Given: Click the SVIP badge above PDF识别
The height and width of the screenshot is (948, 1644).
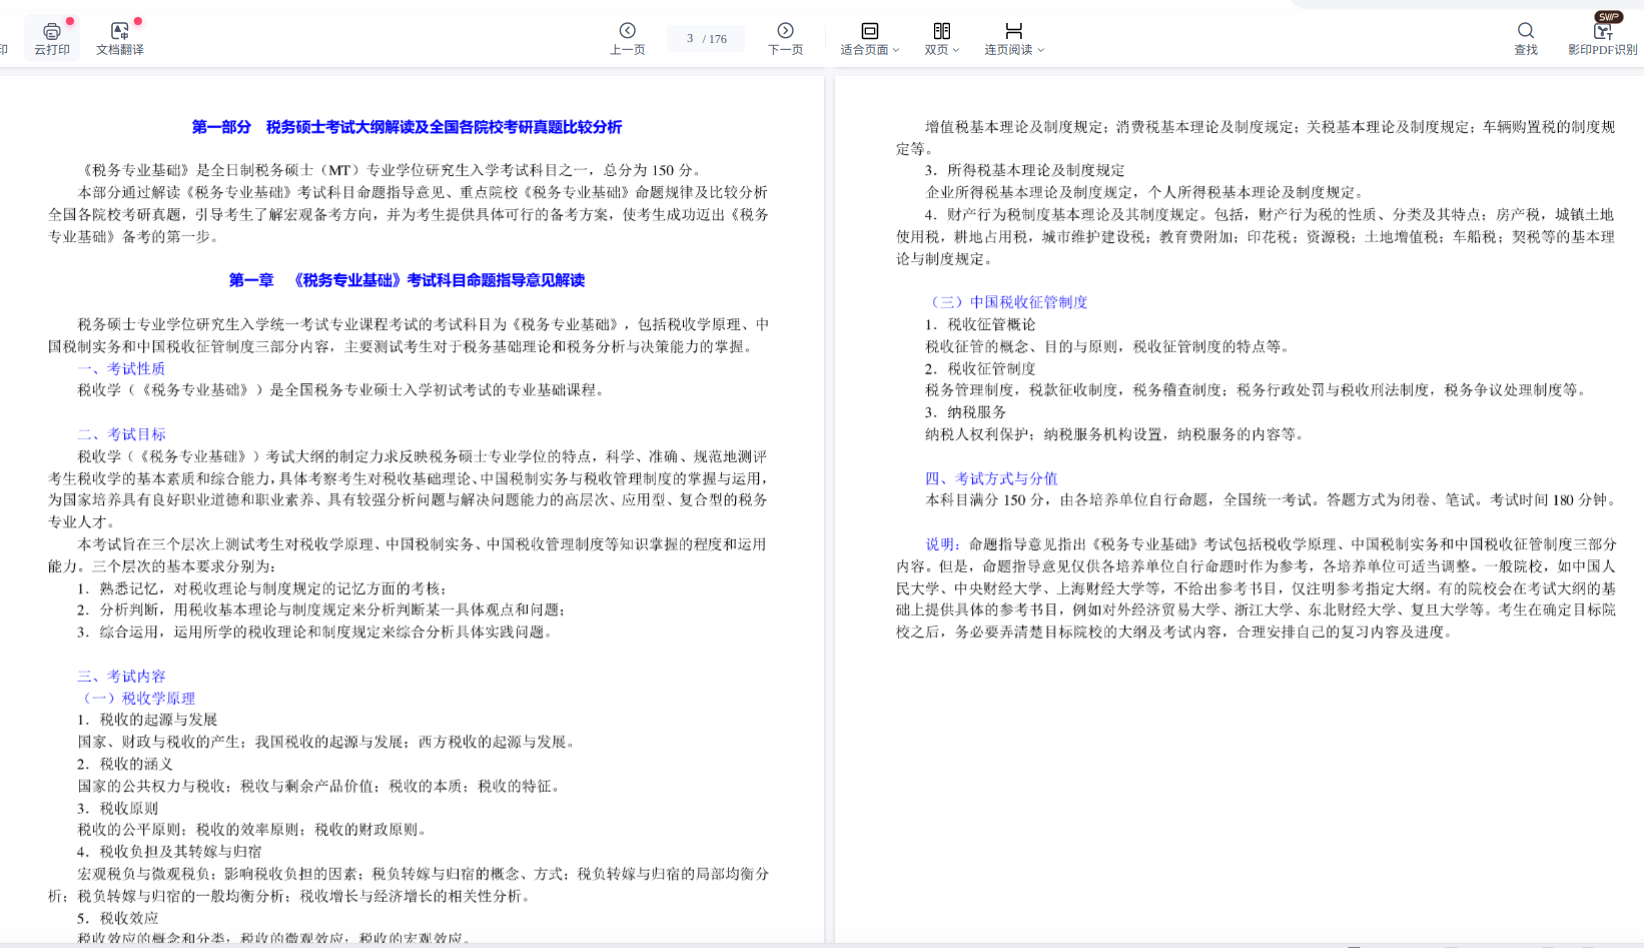Looking at the screenshot, I should tap(1608, 16).
